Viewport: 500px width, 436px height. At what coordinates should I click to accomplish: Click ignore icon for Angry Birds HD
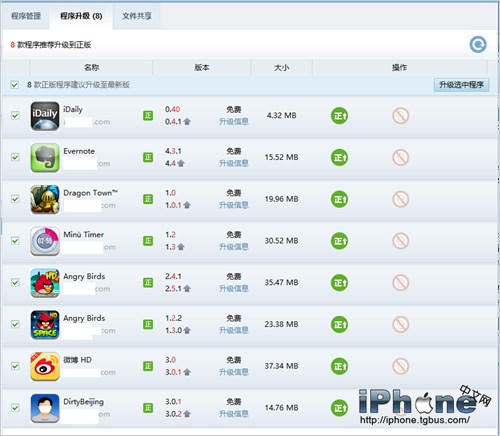coord(400,283)
